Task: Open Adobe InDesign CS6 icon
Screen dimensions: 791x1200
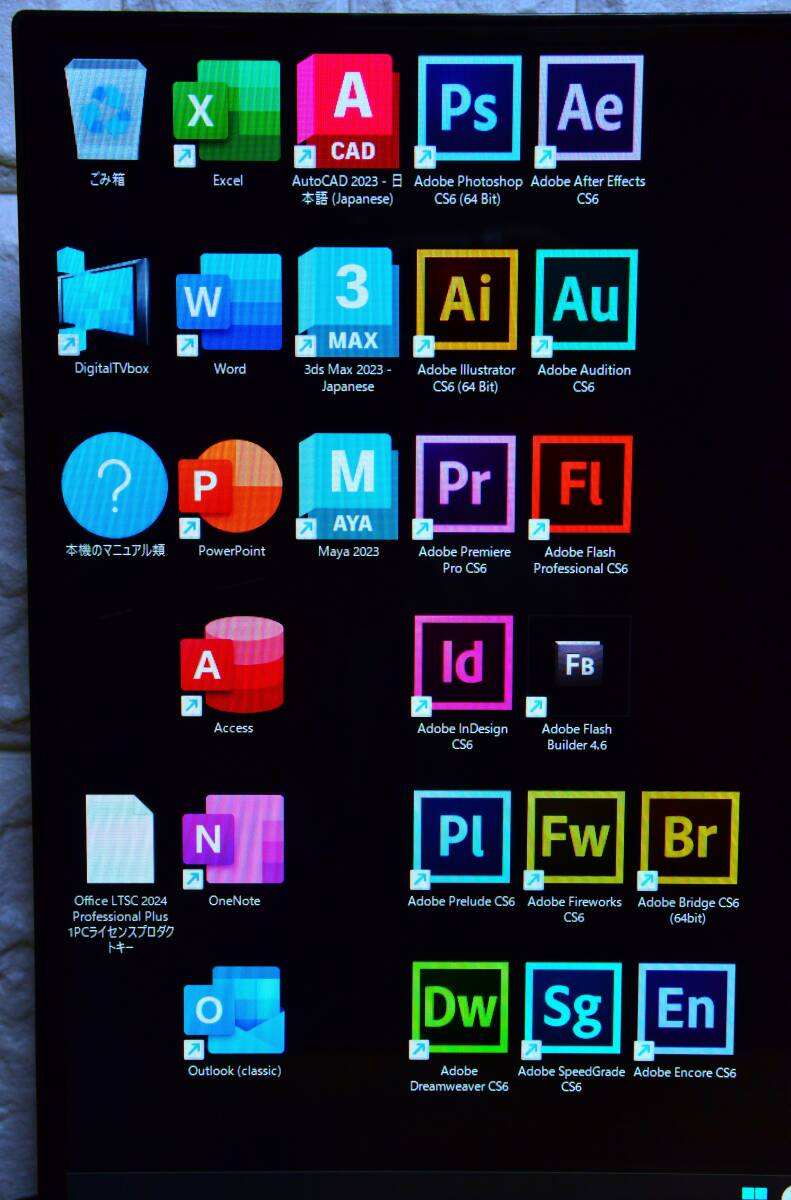Action: [x=463, y=665]
